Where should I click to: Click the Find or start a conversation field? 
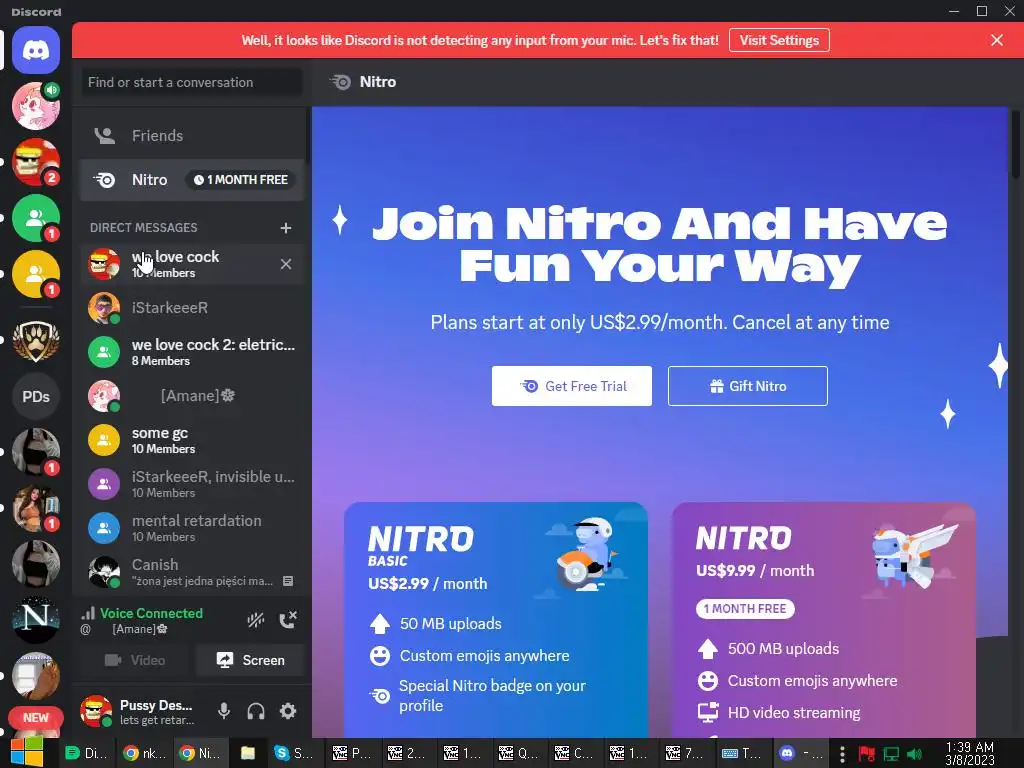[x=191, y=82]
